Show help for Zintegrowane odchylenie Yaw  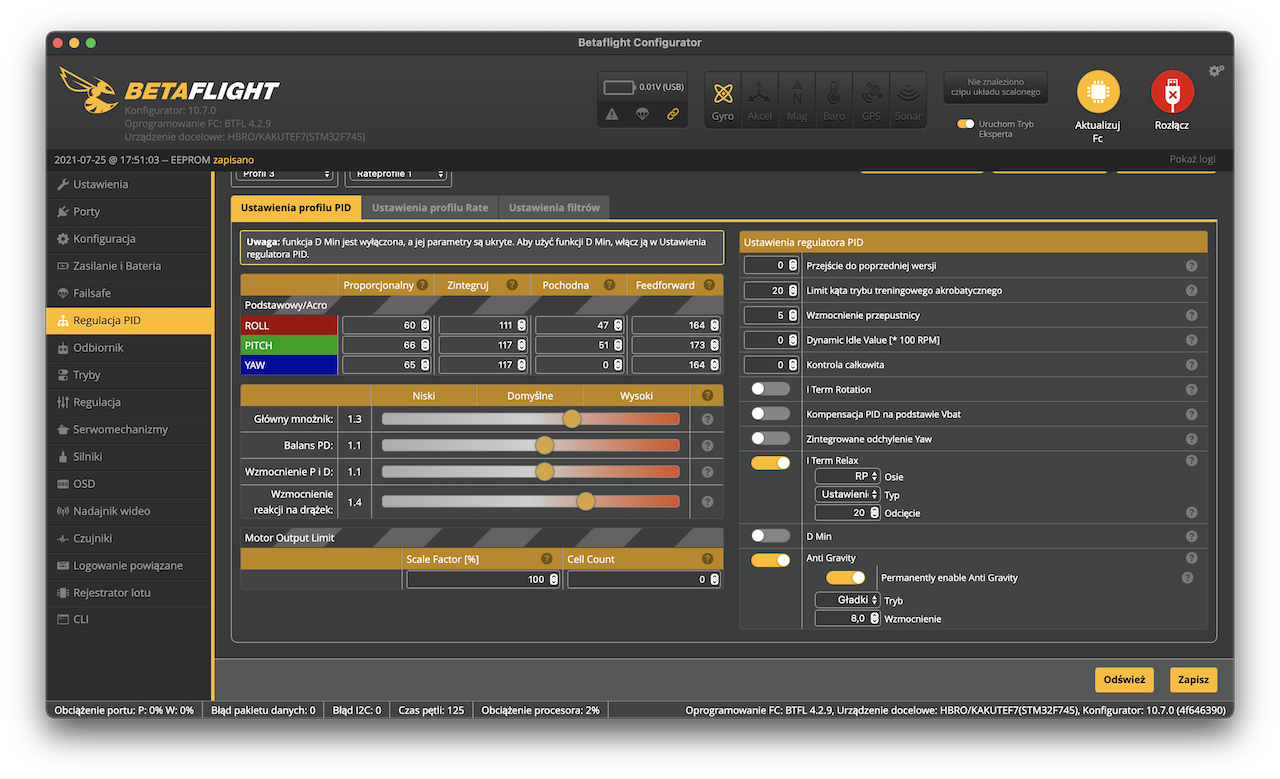(x=1191, y=438)
